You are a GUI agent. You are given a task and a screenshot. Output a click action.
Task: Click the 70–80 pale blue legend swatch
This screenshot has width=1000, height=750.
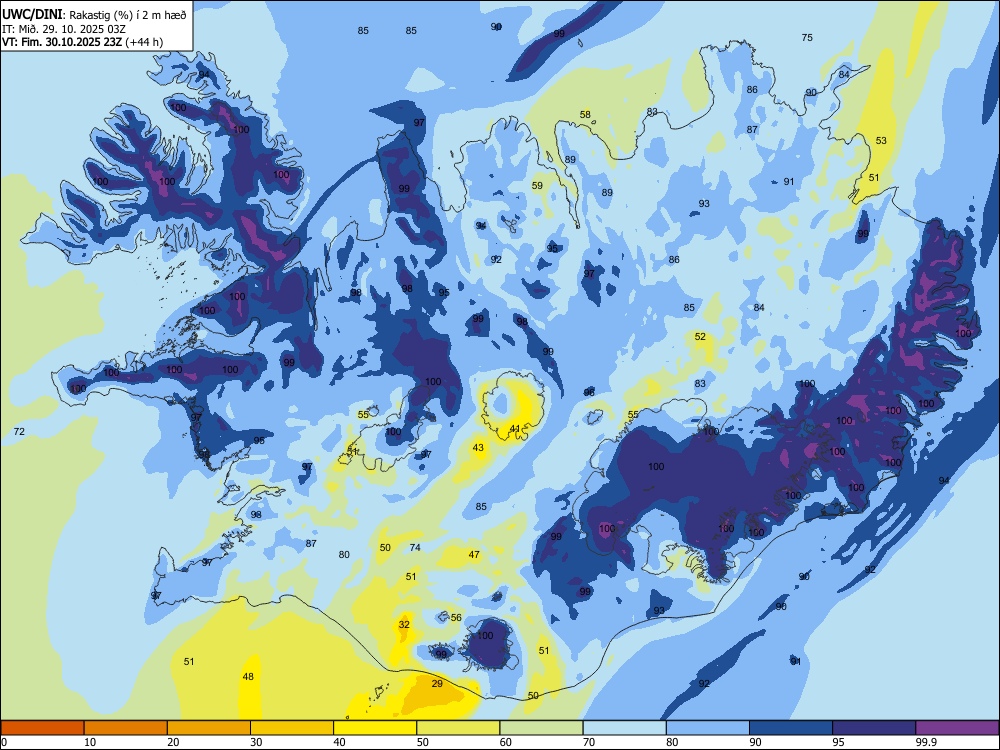pyautogui.click(x=624, y=728)
